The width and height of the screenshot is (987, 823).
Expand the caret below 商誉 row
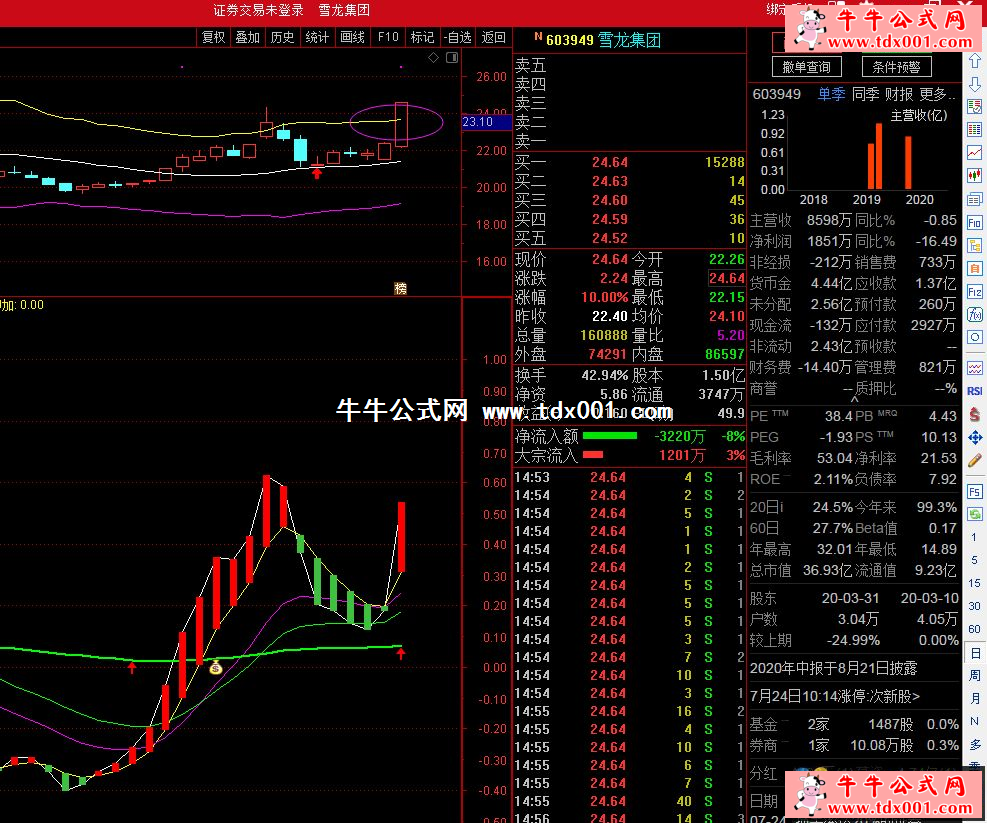[x=855, y=399]
